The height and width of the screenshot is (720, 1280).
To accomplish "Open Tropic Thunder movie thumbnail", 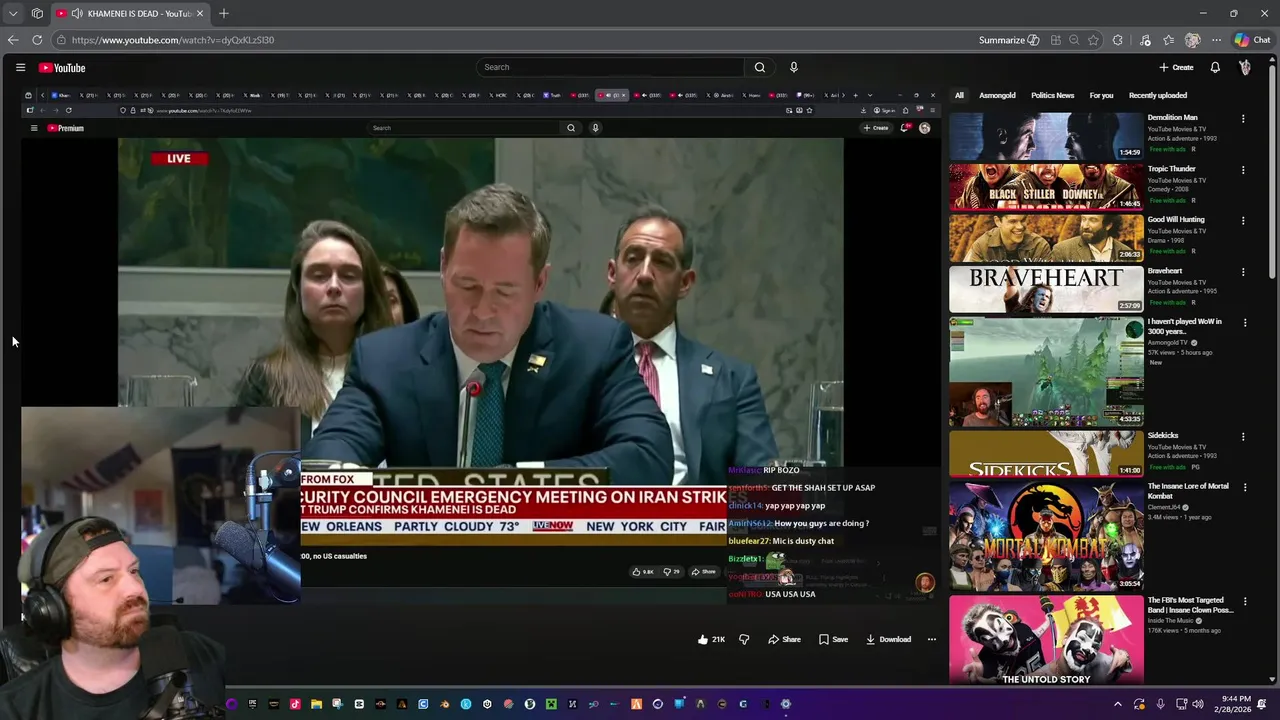I will (x=1046, y=187).
